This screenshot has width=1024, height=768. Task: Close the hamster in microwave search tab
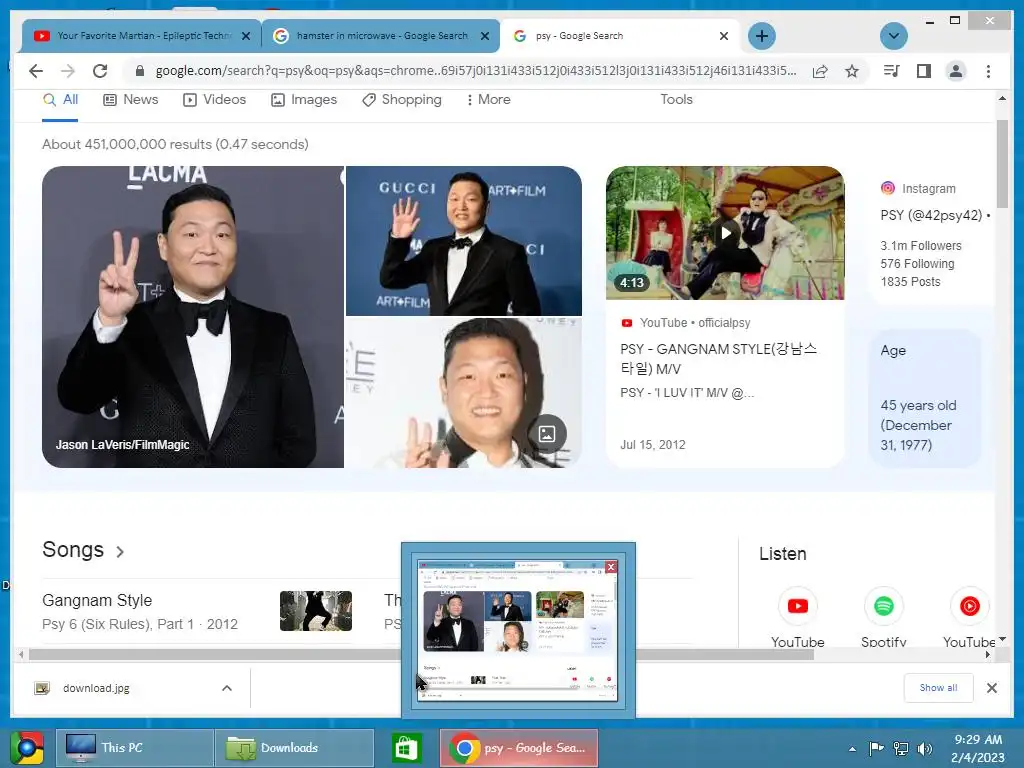coord(485,36)
